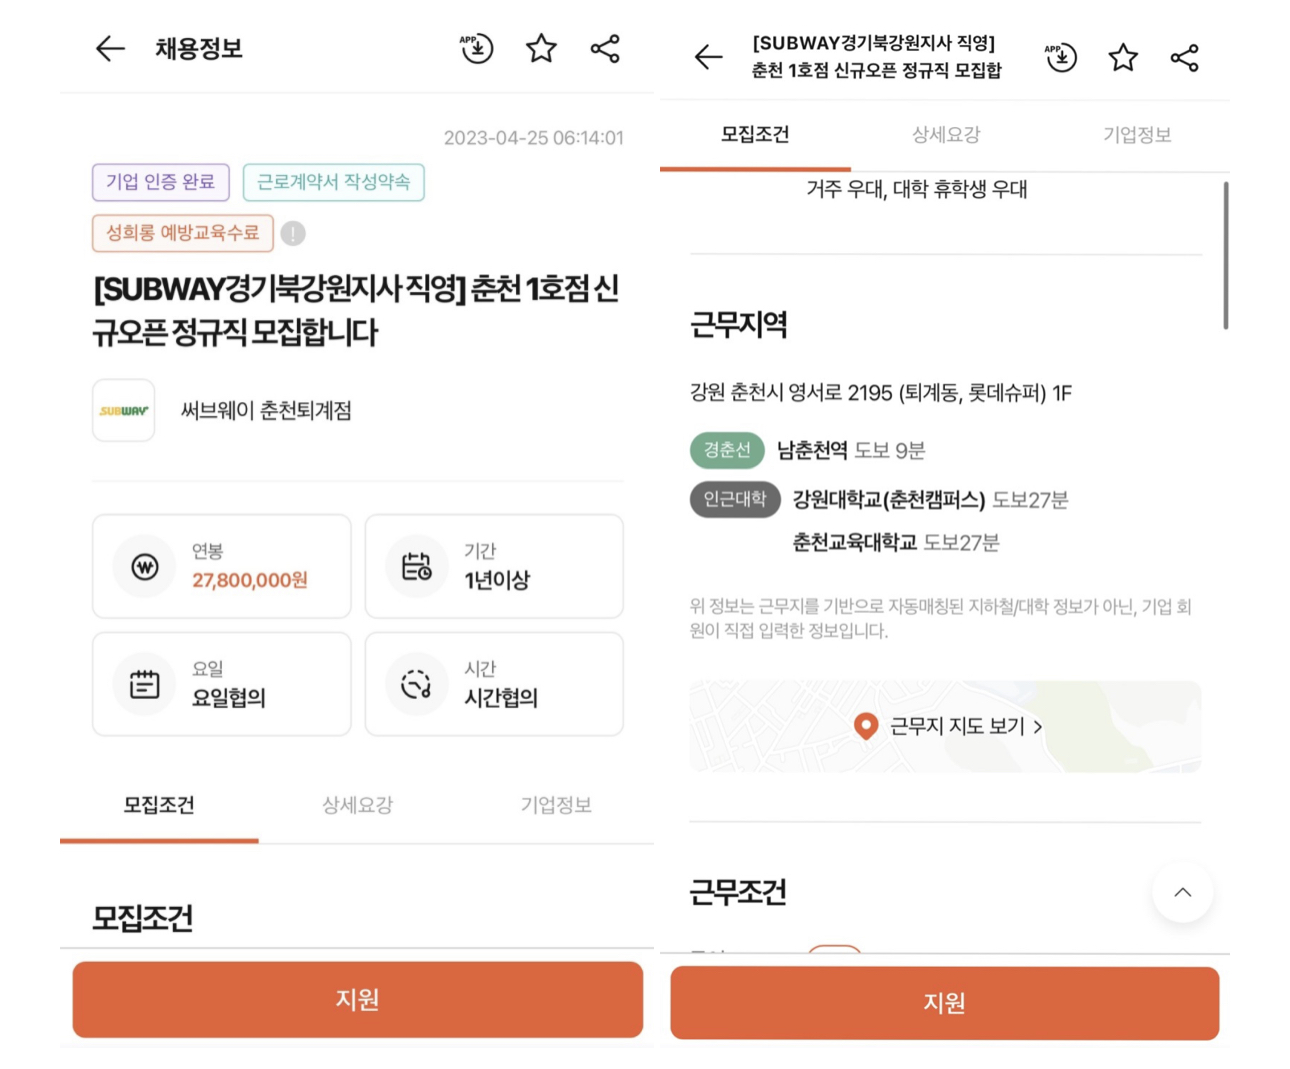
Task: Tap 강원대학교(춘천캠퍼스) 도보27분
Action: pyautogui.click(x=931, y=500)
